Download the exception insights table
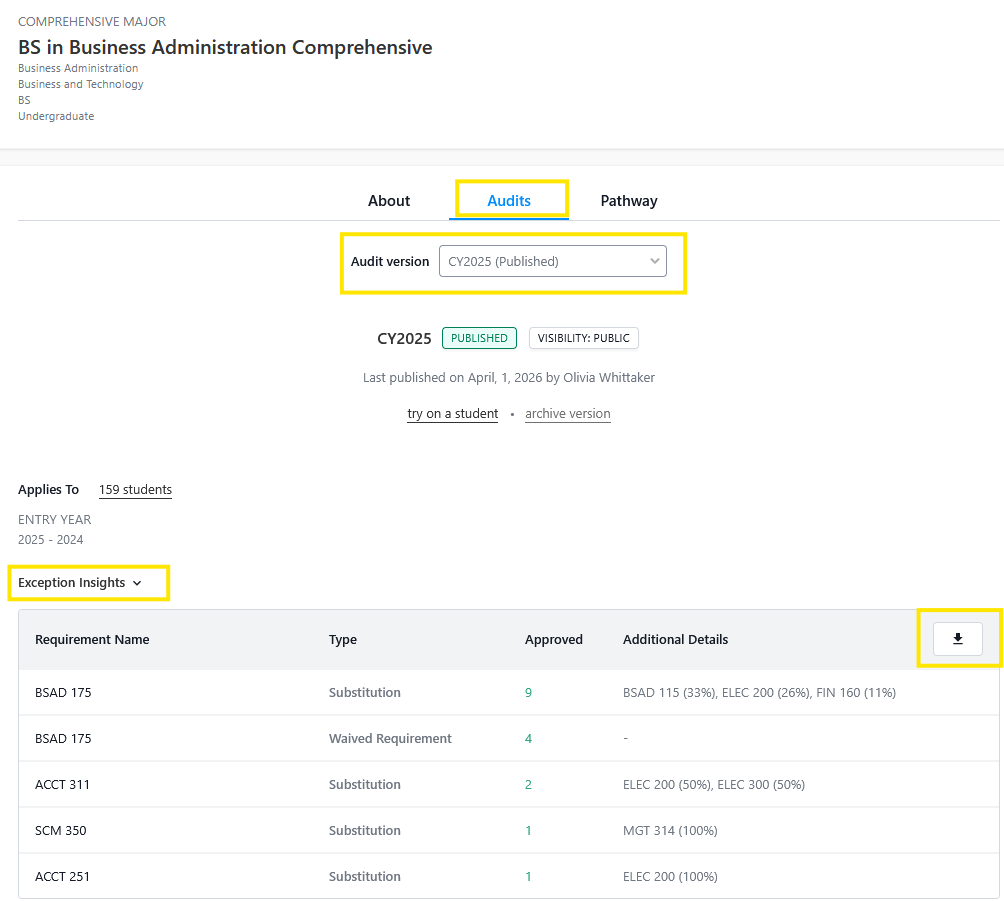The image size is (1004, 901). click(x=957, y=639)
